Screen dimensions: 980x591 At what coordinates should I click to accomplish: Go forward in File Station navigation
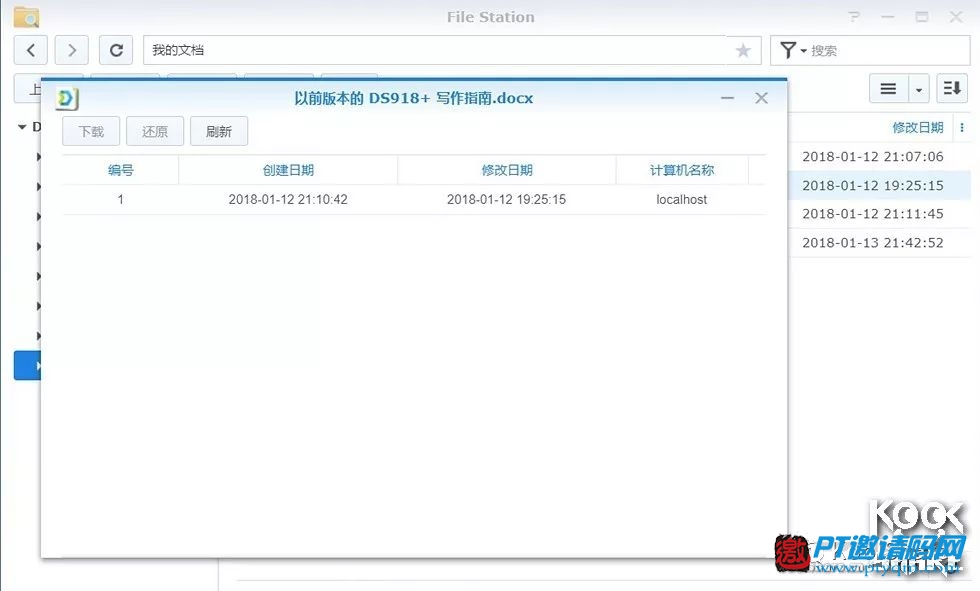[x=71, y=50]
